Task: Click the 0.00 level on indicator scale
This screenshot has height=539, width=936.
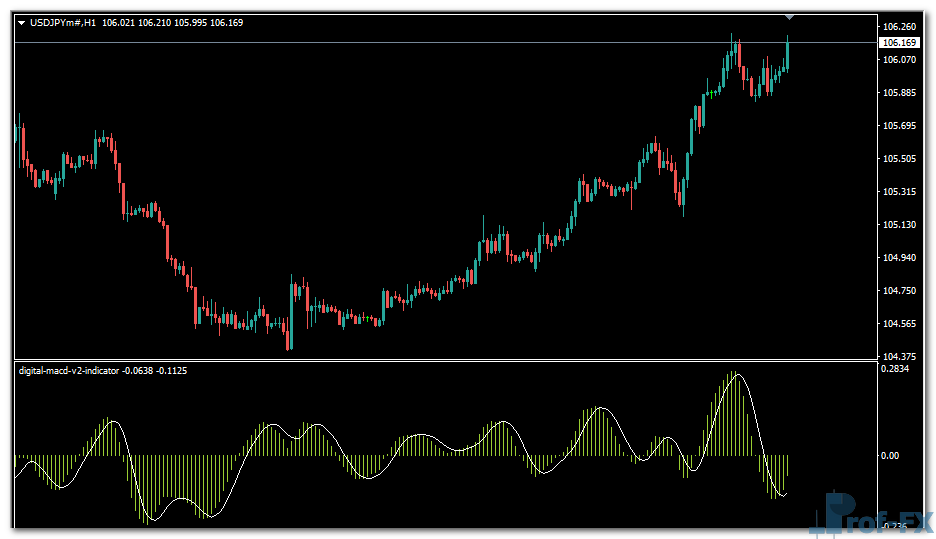Action: (890, 455)
